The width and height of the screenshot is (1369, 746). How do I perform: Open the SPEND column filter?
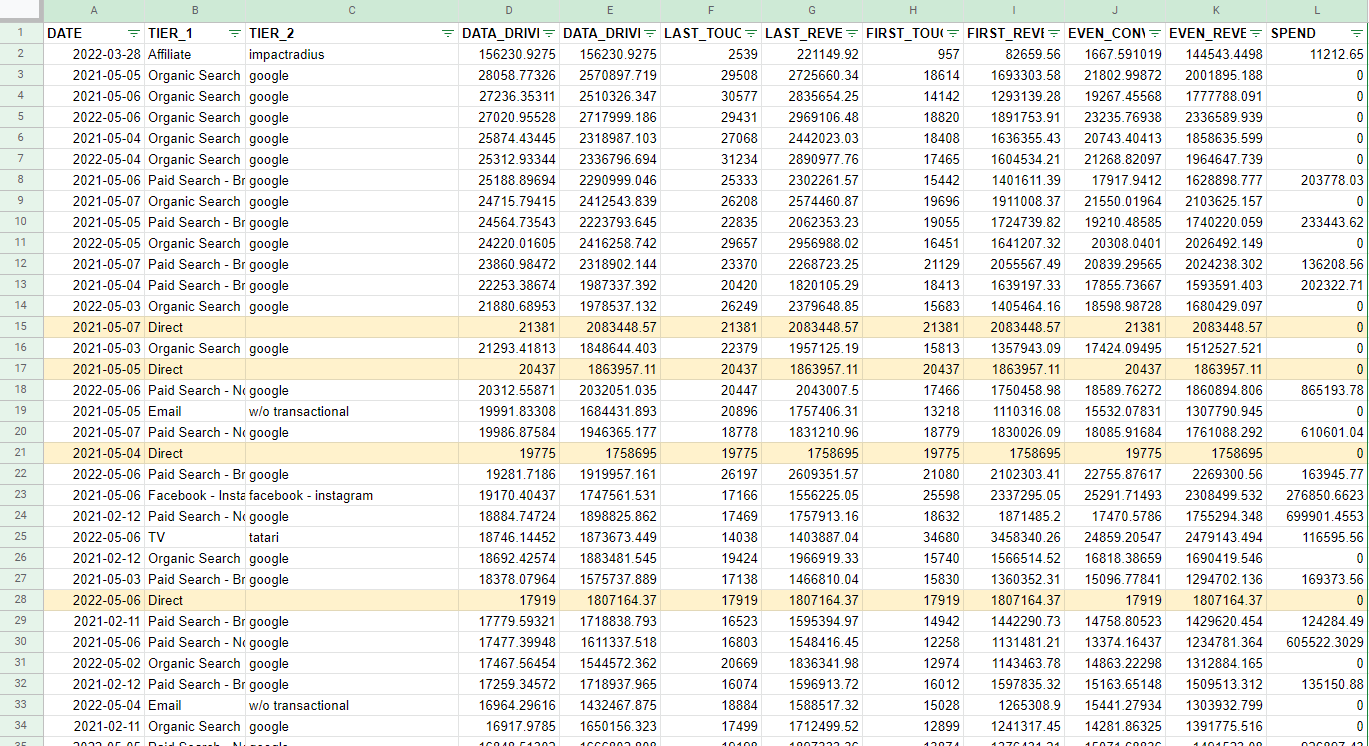1357,33
